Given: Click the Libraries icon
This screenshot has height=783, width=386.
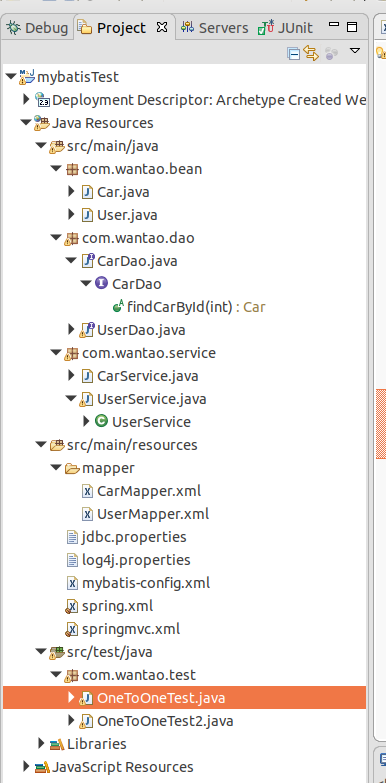Looking at the screenshot, I should tap(57, 744).
